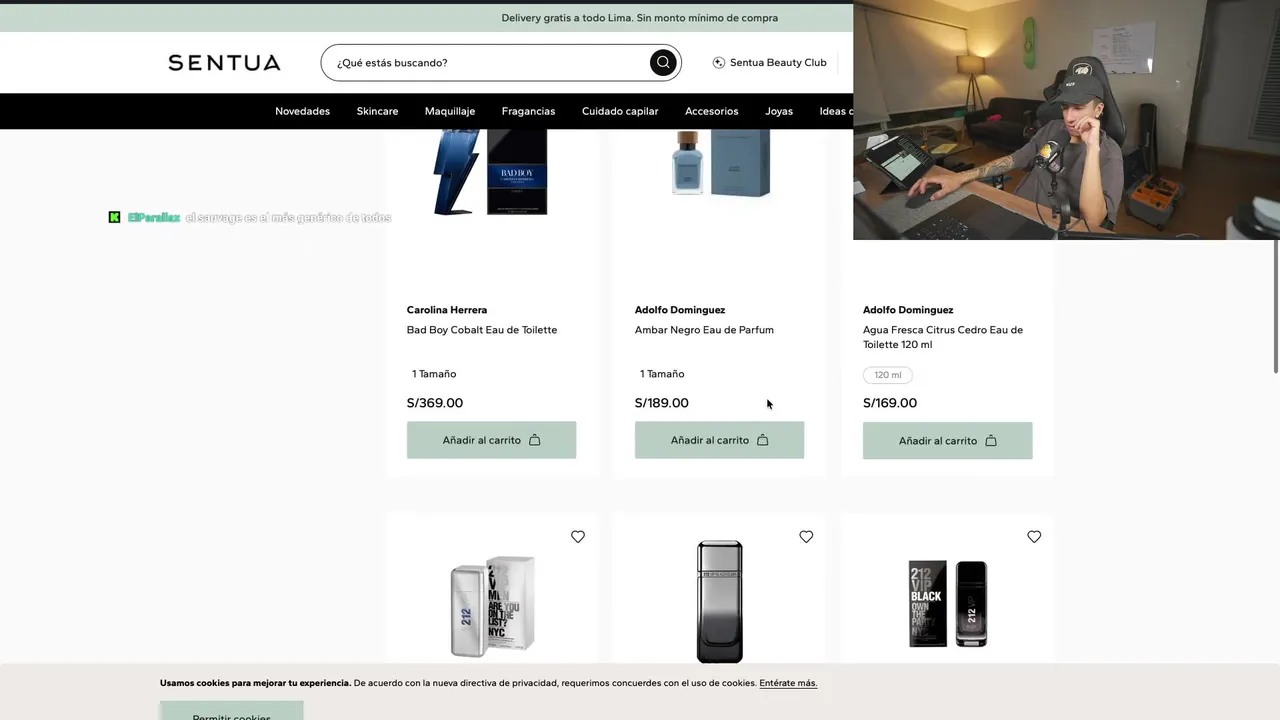Expand the Maquillaje menu
The image size is (1280, 720).
(x=450, y=111)
